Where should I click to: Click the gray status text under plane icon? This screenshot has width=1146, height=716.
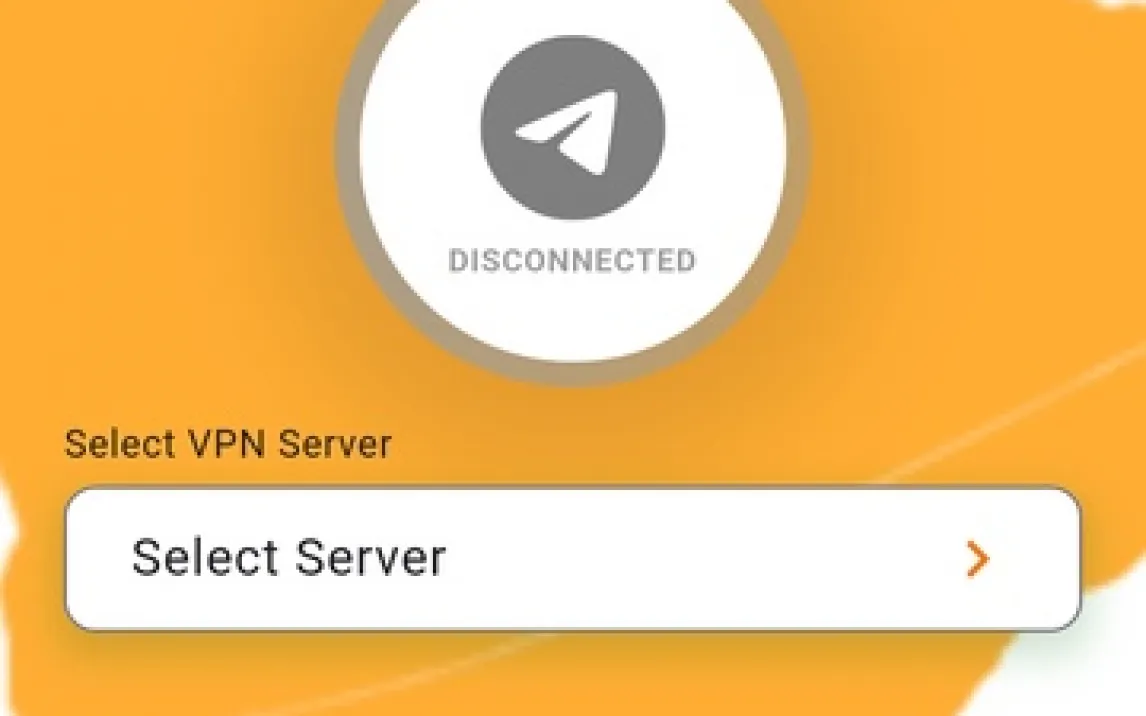[x=572, y=261]
